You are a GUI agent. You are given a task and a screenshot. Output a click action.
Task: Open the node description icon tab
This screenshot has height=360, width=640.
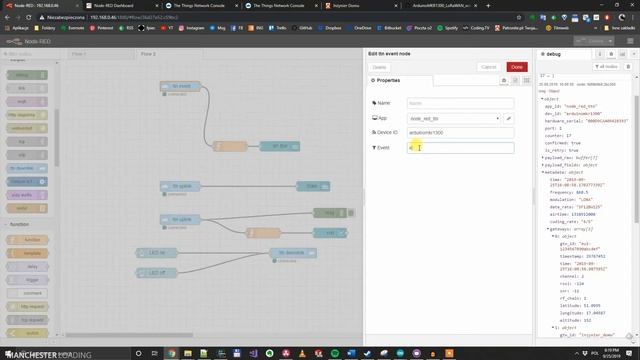(515, 80)
